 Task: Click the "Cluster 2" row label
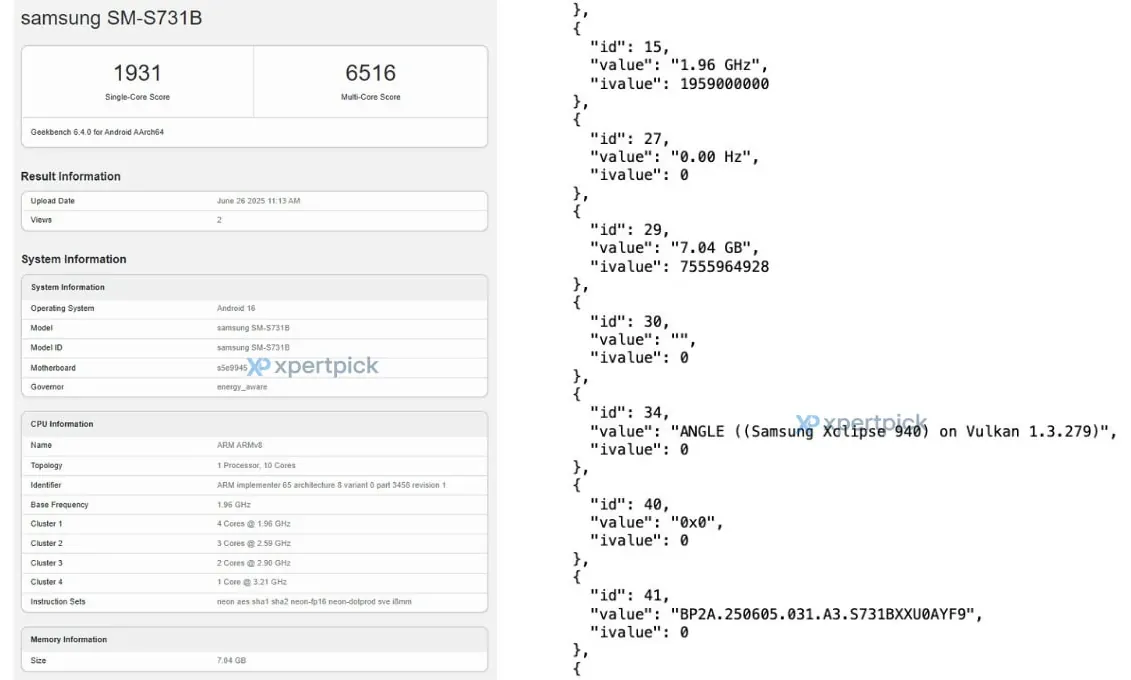tap(46, 543)
